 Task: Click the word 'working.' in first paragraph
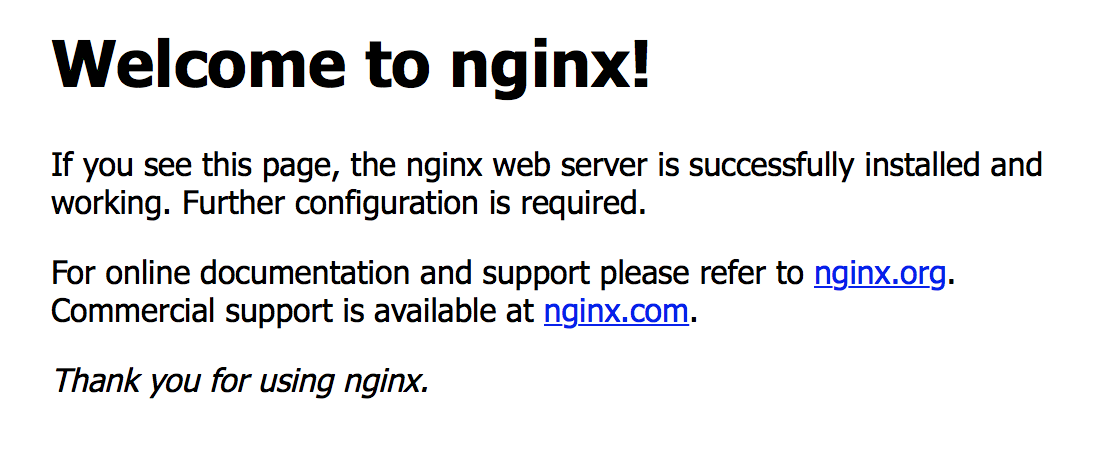(x=112, y=204)
